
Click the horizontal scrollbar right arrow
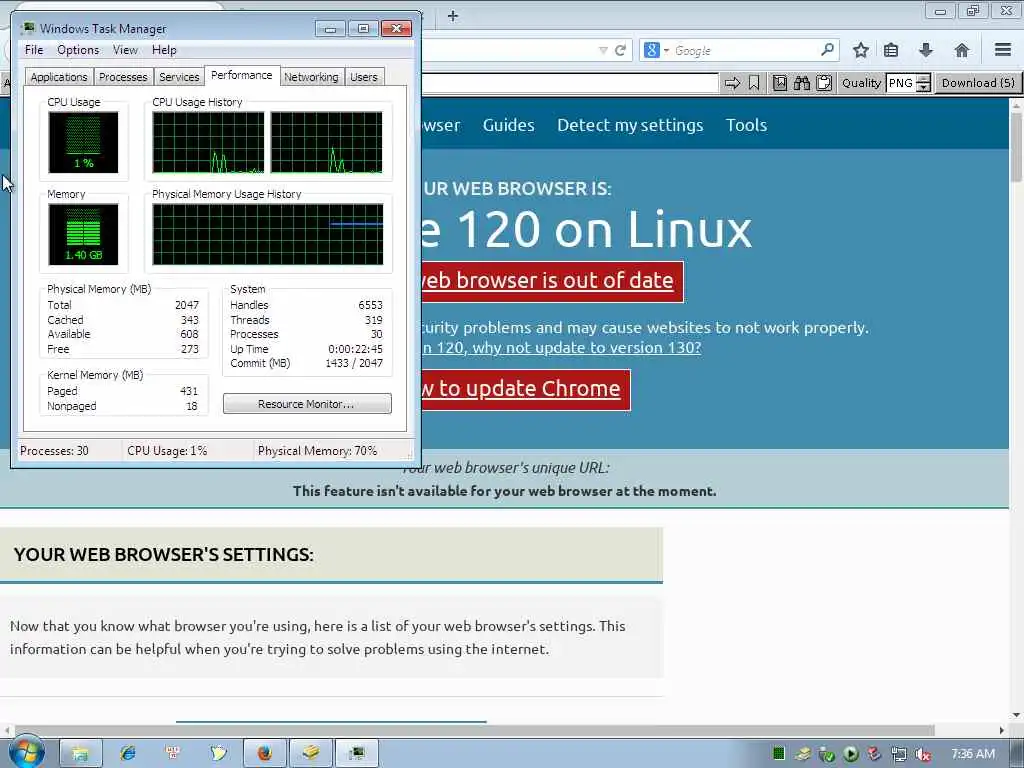click(x=1002, y=730)
